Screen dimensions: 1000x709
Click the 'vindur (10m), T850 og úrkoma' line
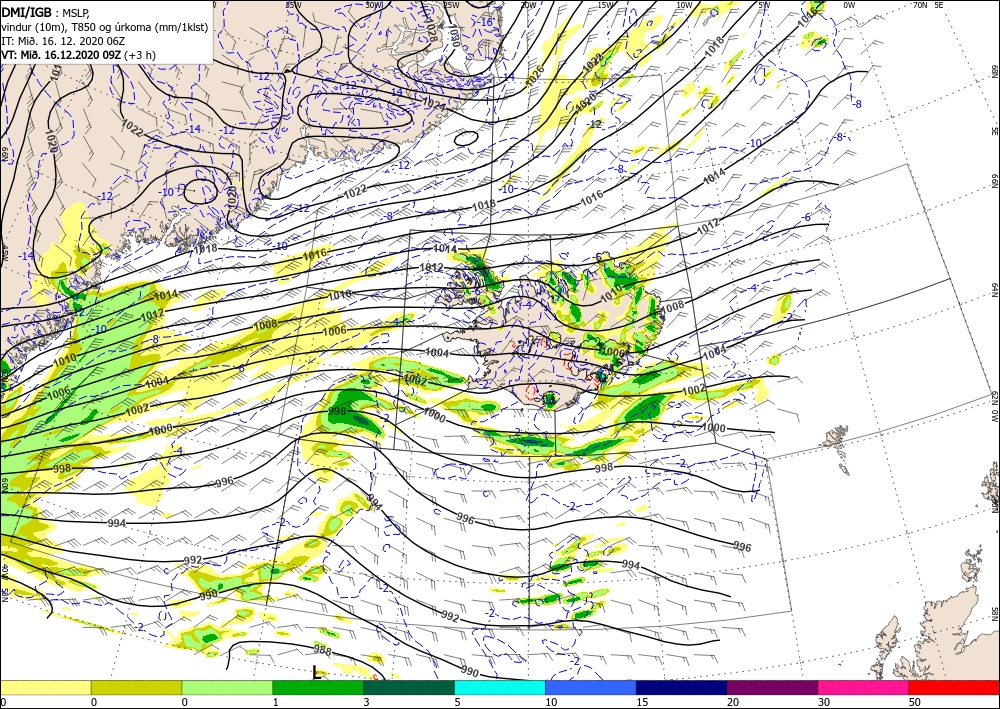coord(105,27)
